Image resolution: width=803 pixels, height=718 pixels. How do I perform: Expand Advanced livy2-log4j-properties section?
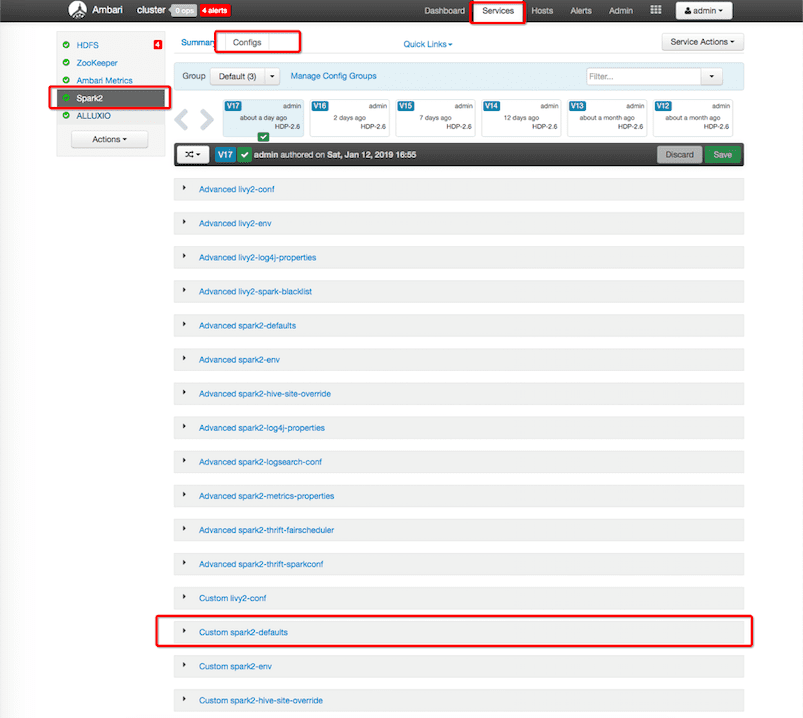tap(458, 257)
